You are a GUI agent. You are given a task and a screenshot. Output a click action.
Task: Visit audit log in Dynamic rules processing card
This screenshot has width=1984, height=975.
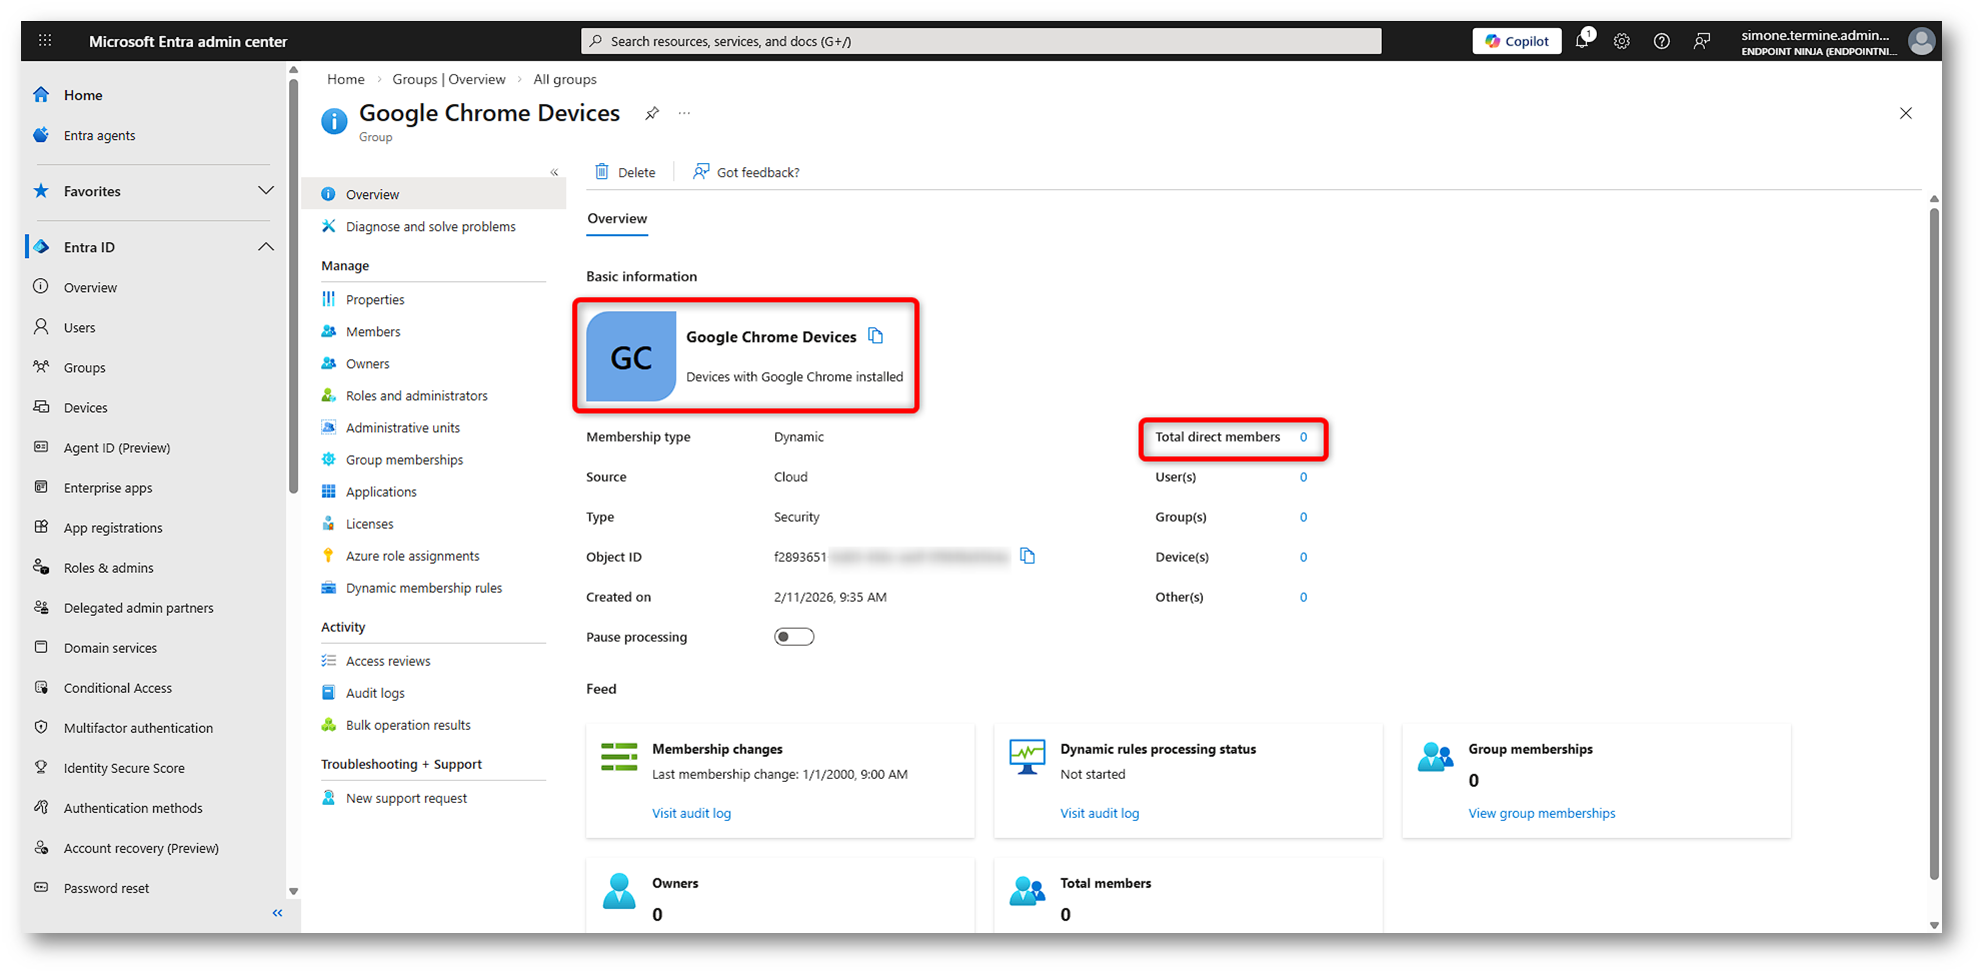(x=1099, y=813)
